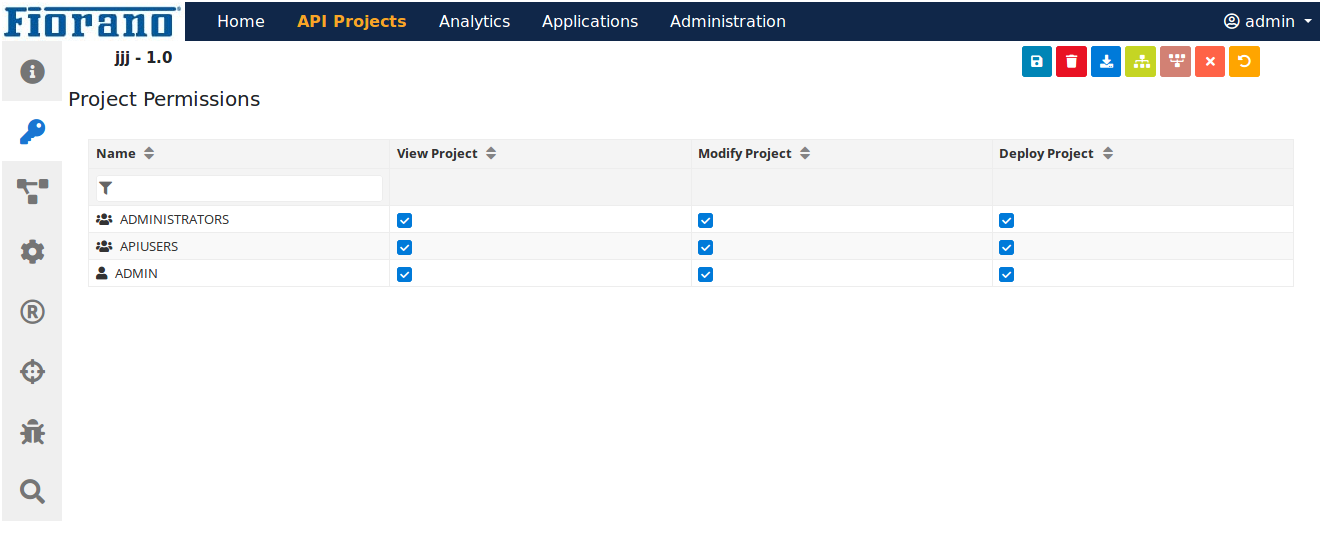This screenshot has width=1322, height=539.
Task: Go to the Analytics menu
Action: tap(474, 21)
